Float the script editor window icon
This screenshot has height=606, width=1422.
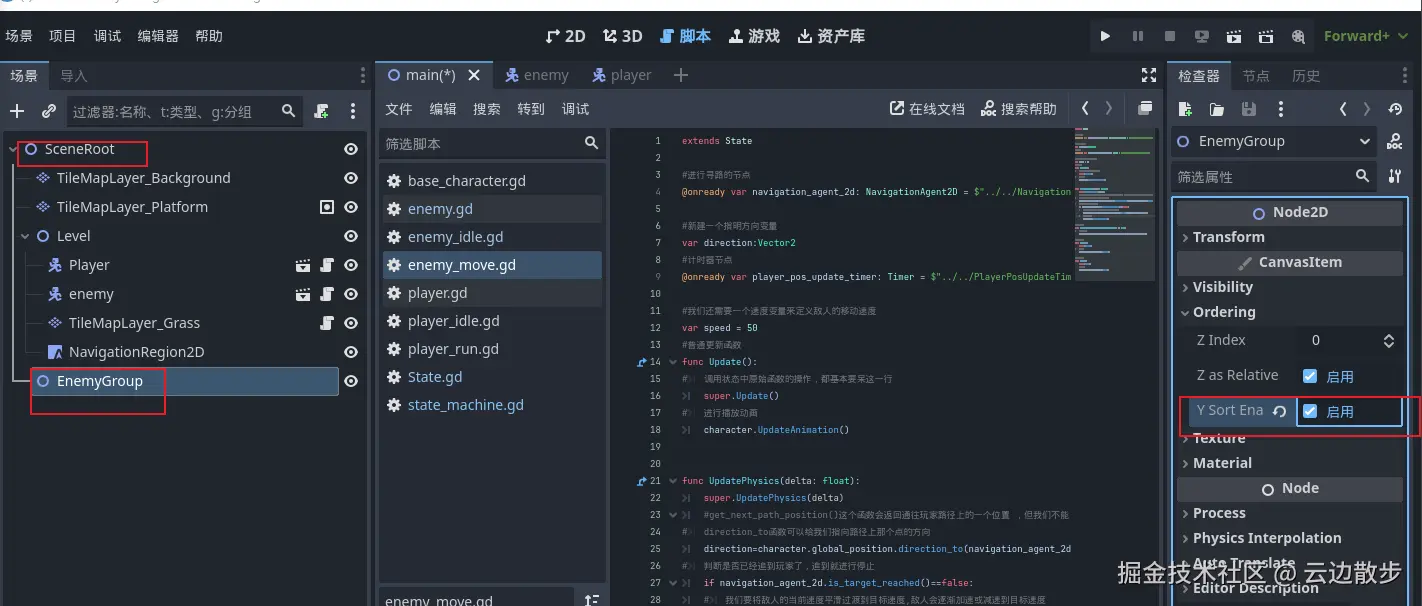click(1145, 108)
